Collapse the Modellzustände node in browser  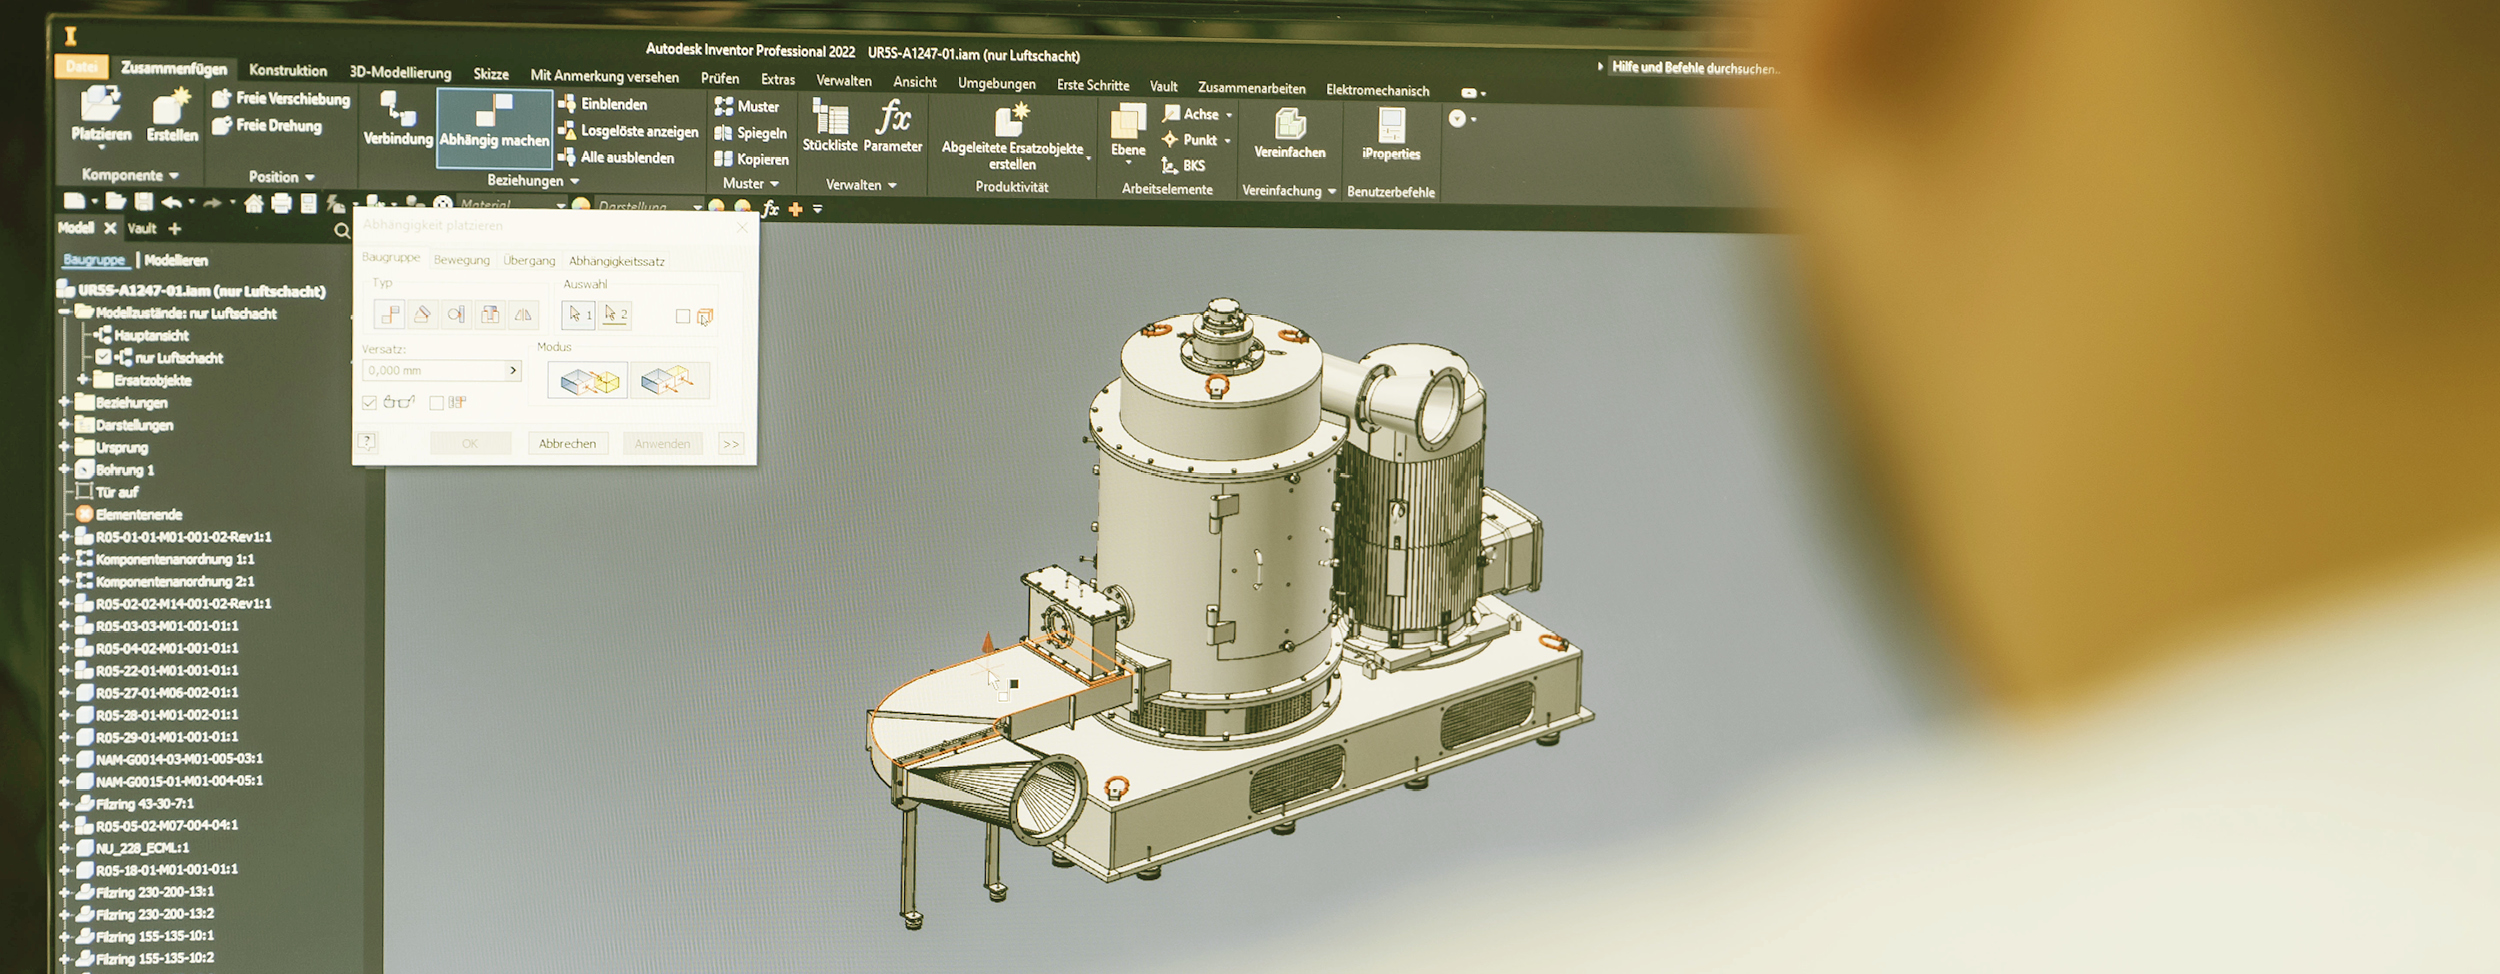[64, 312]
